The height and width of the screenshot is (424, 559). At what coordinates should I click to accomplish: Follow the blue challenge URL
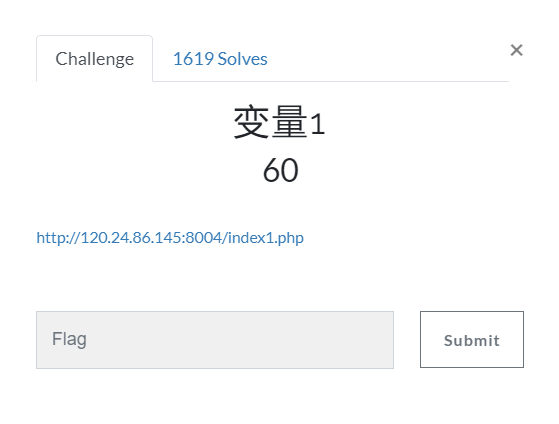[x=170, y=237]
